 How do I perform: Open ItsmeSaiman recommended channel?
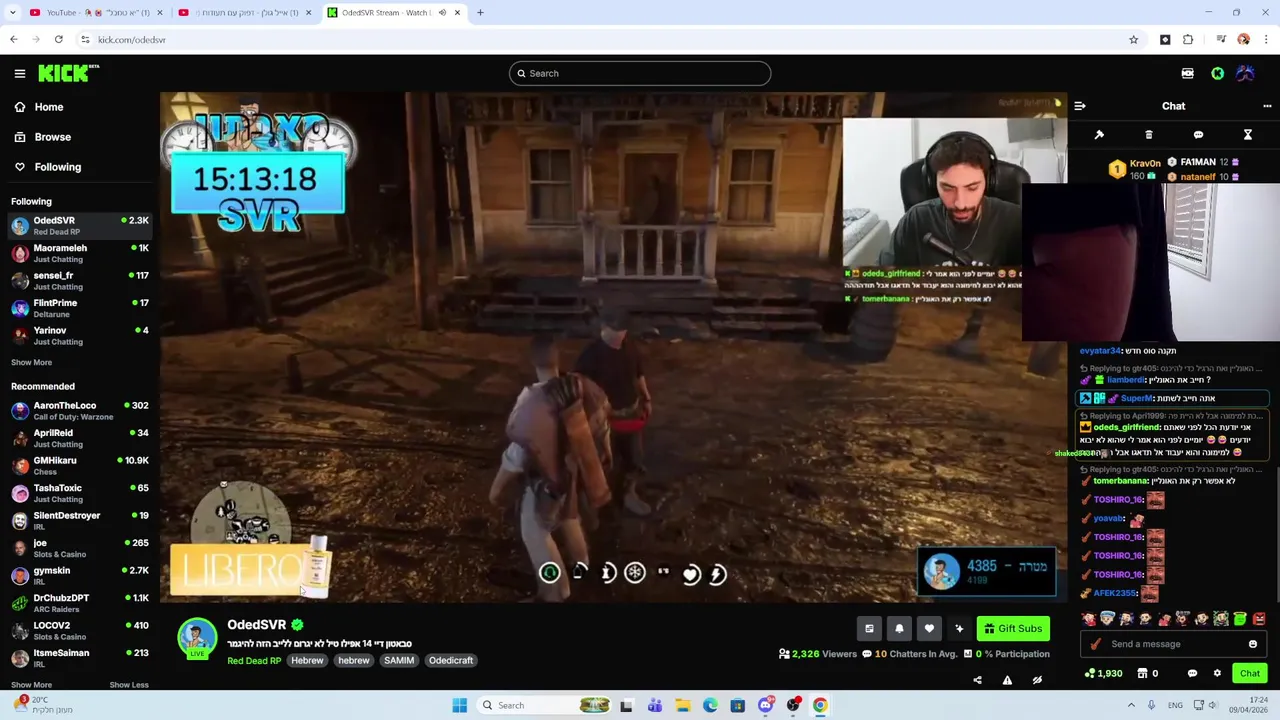[x=80, y=658]
